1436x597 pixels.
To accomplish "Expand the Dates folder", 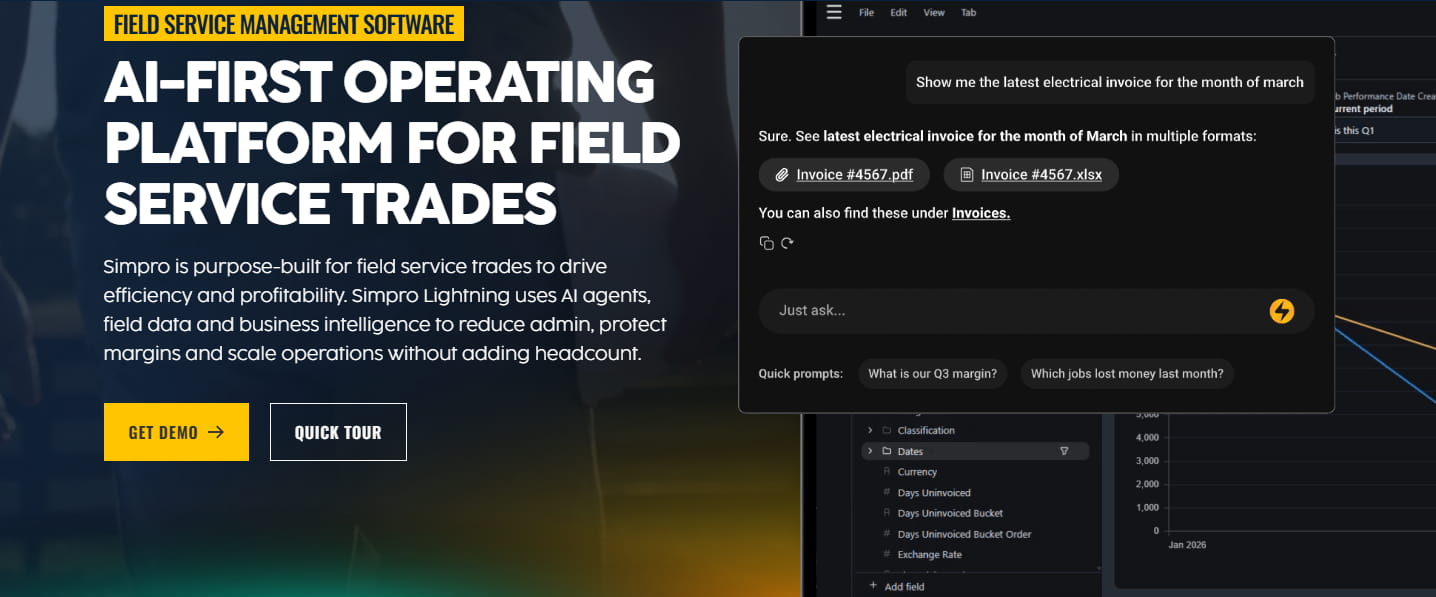I will pos(870,451).
